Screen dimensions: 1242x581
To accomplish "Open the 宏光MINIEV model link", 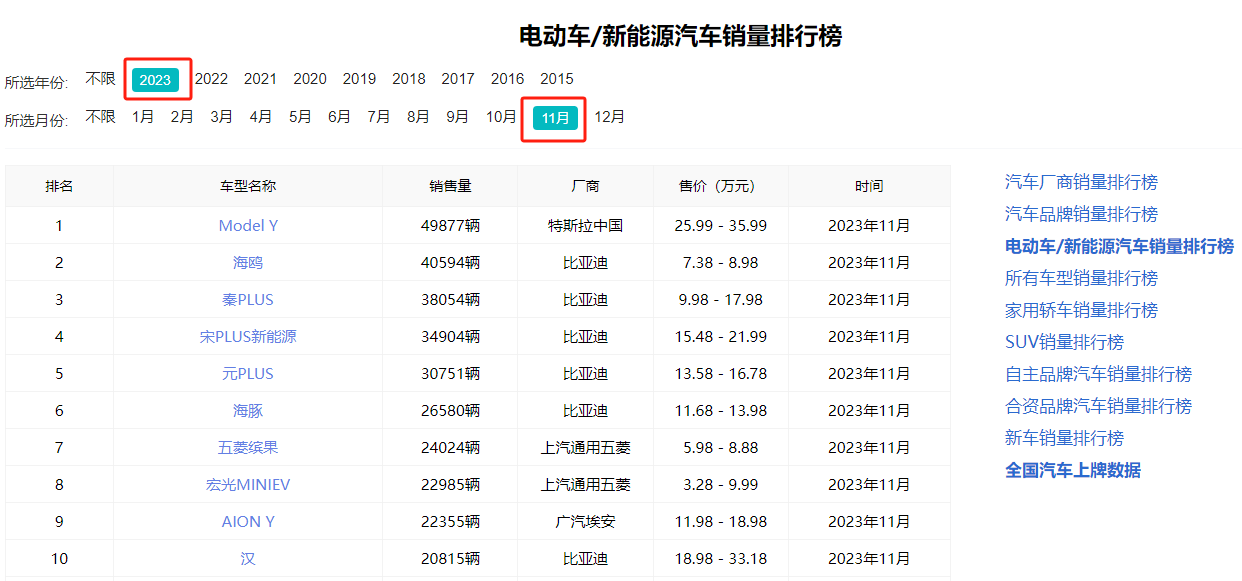I will coord(248,485).
